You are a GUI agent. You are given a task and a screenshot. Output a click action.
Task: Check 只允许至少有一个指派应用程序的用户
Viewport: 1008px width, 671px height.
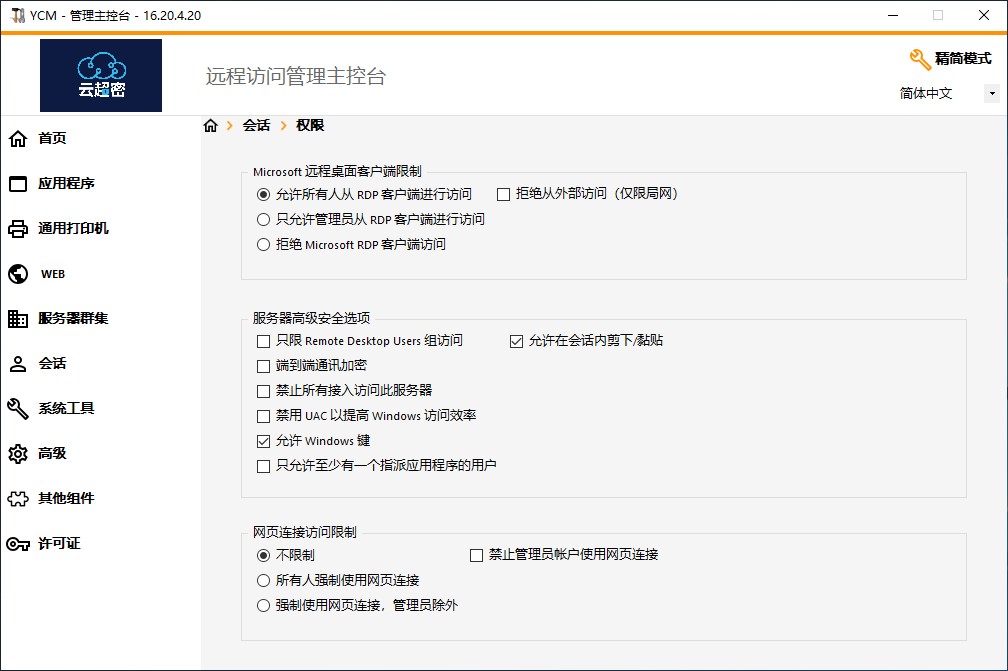point(263,467)
